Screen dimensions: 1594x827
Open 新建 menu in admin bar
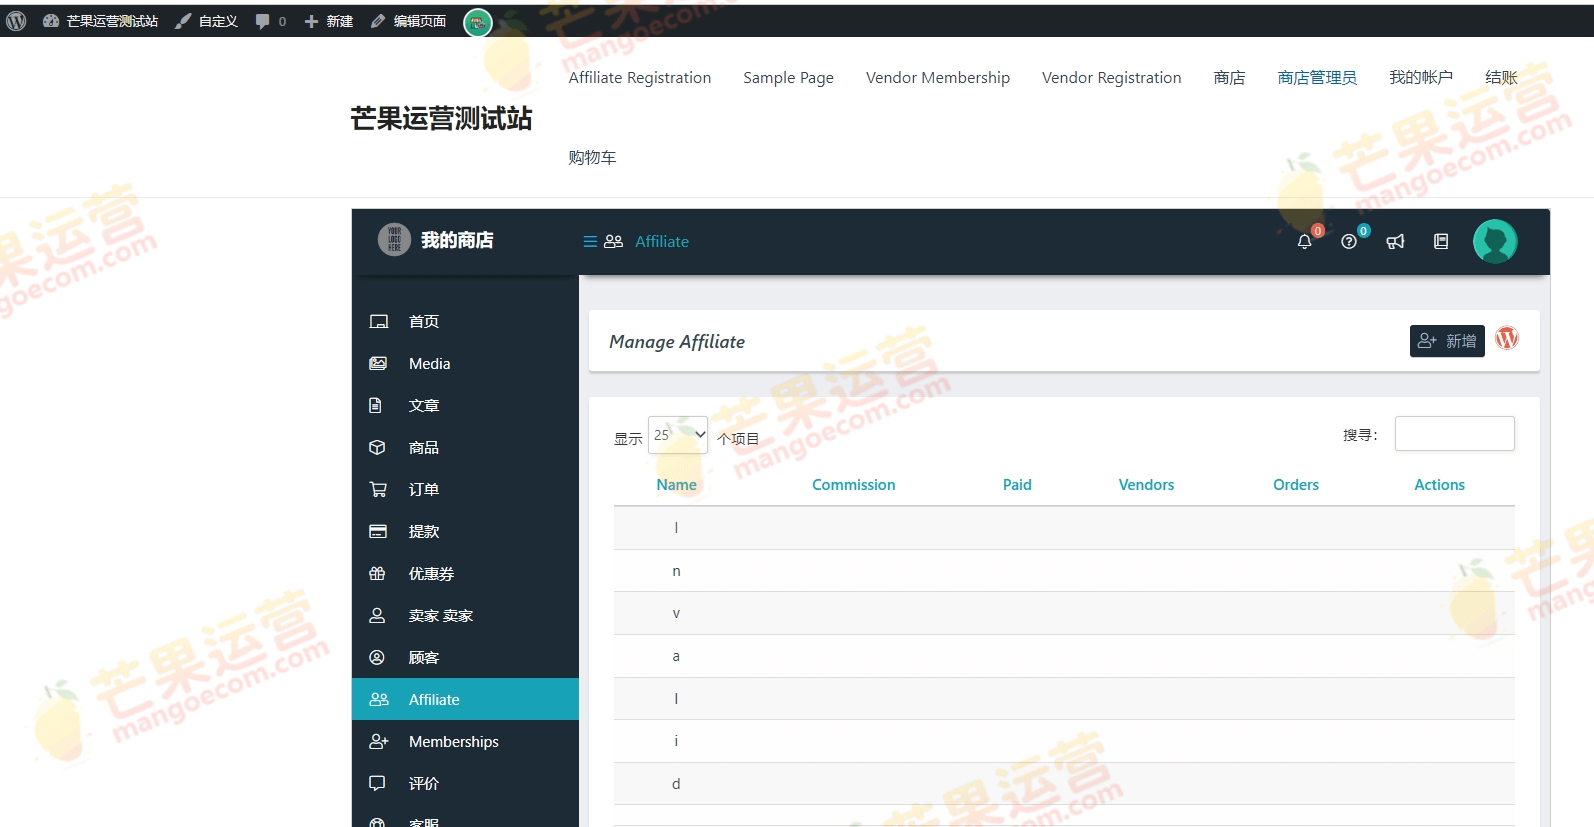point(329,21)
